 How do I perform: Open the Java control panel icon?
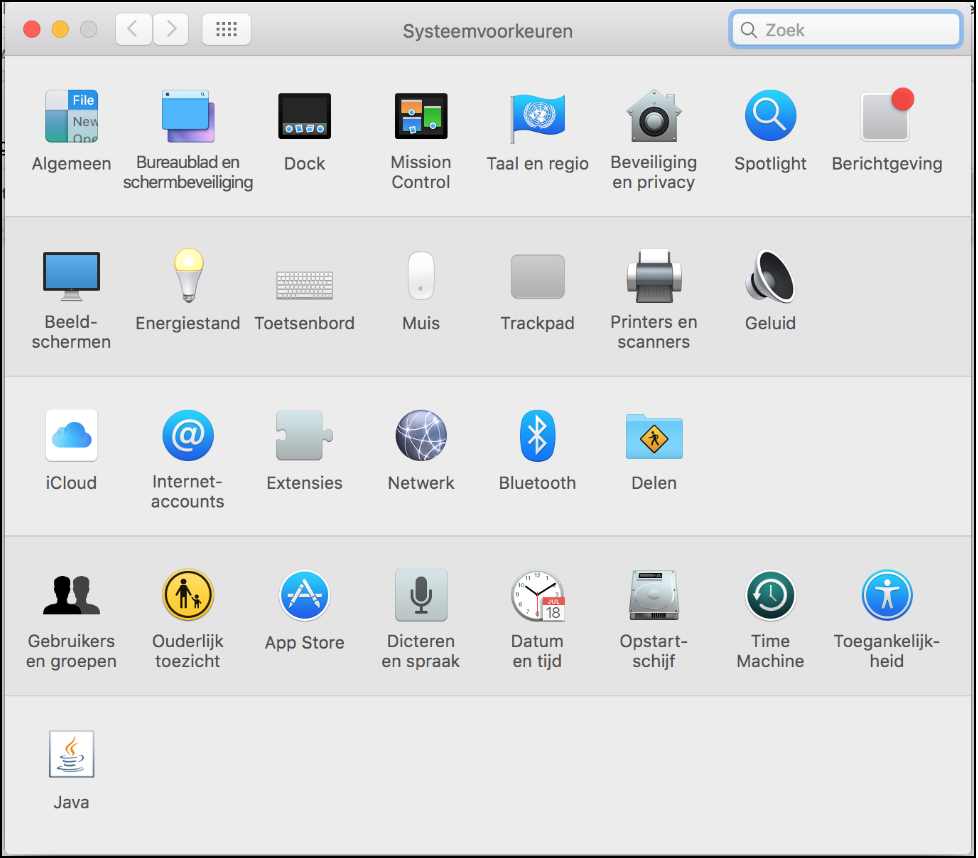(x=71, y=755)
